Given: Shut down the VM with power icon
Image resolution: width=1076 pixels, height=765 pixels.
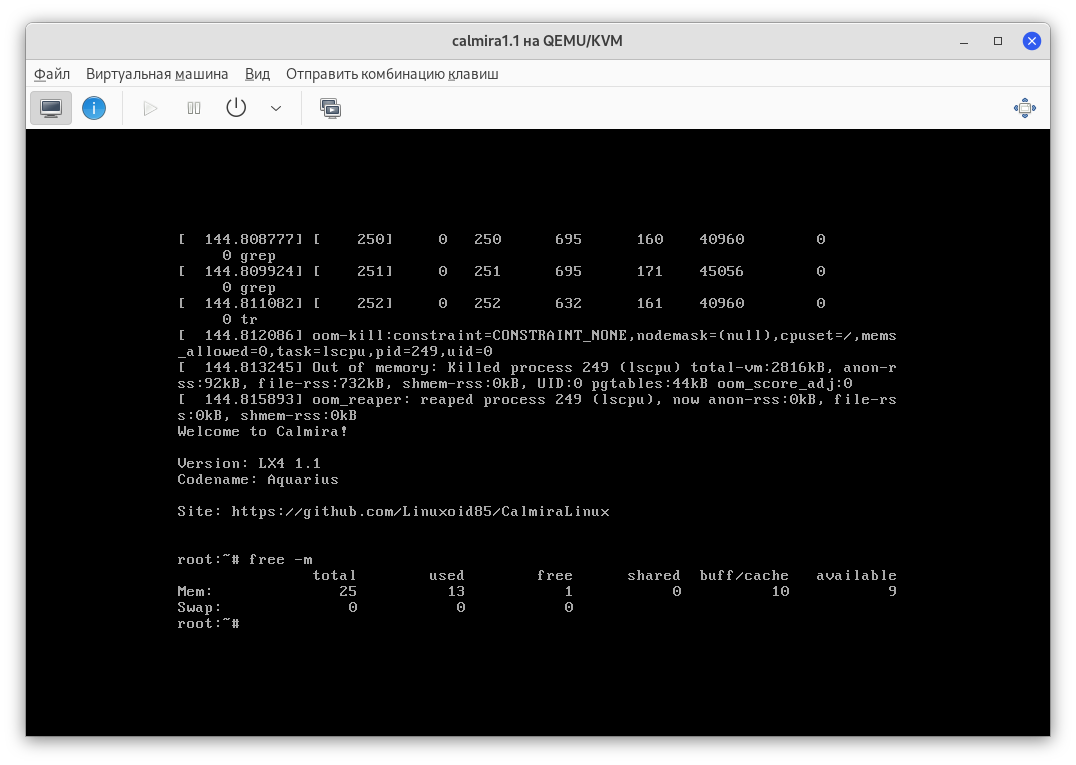Looking at the screenshot, I should tap(236, 108).
